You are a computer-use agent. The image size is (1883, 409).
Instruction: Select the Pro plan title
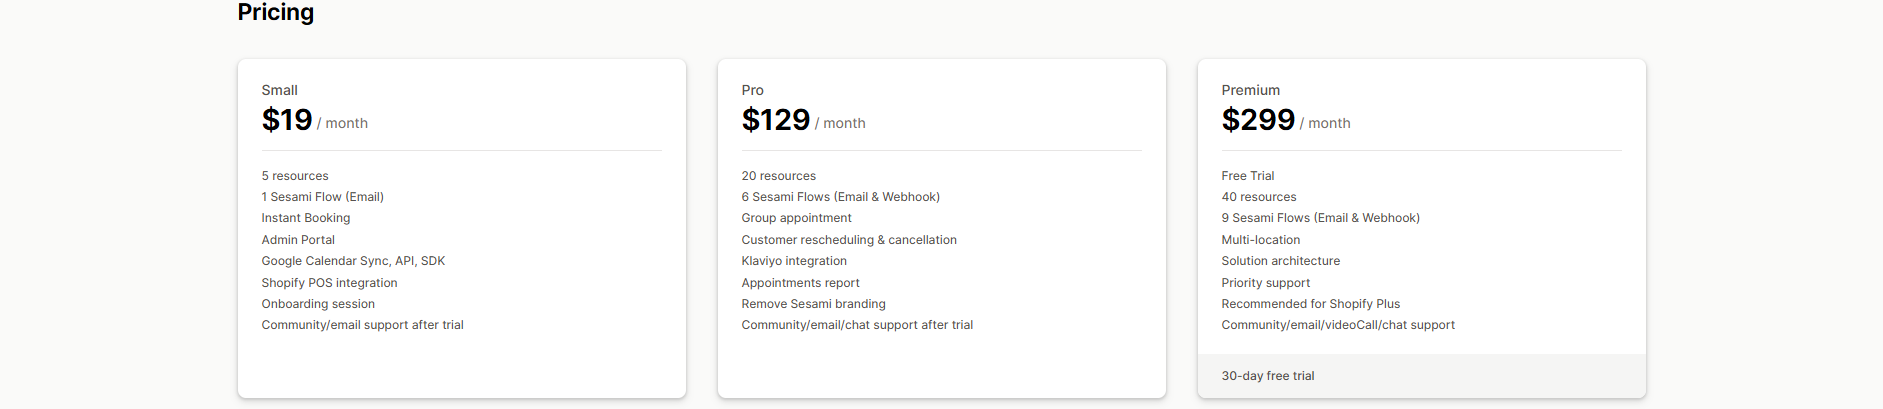click(752, 90)
